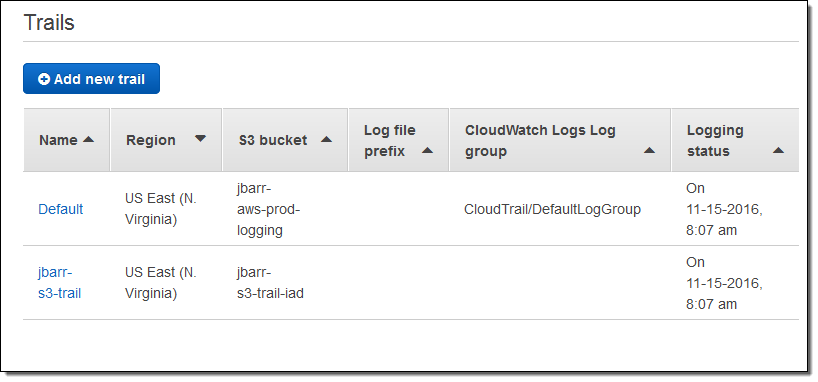Sort S3 bucket column via arrow icon
818x382 pixels.
pyautogui.click(x=327, y=139)
